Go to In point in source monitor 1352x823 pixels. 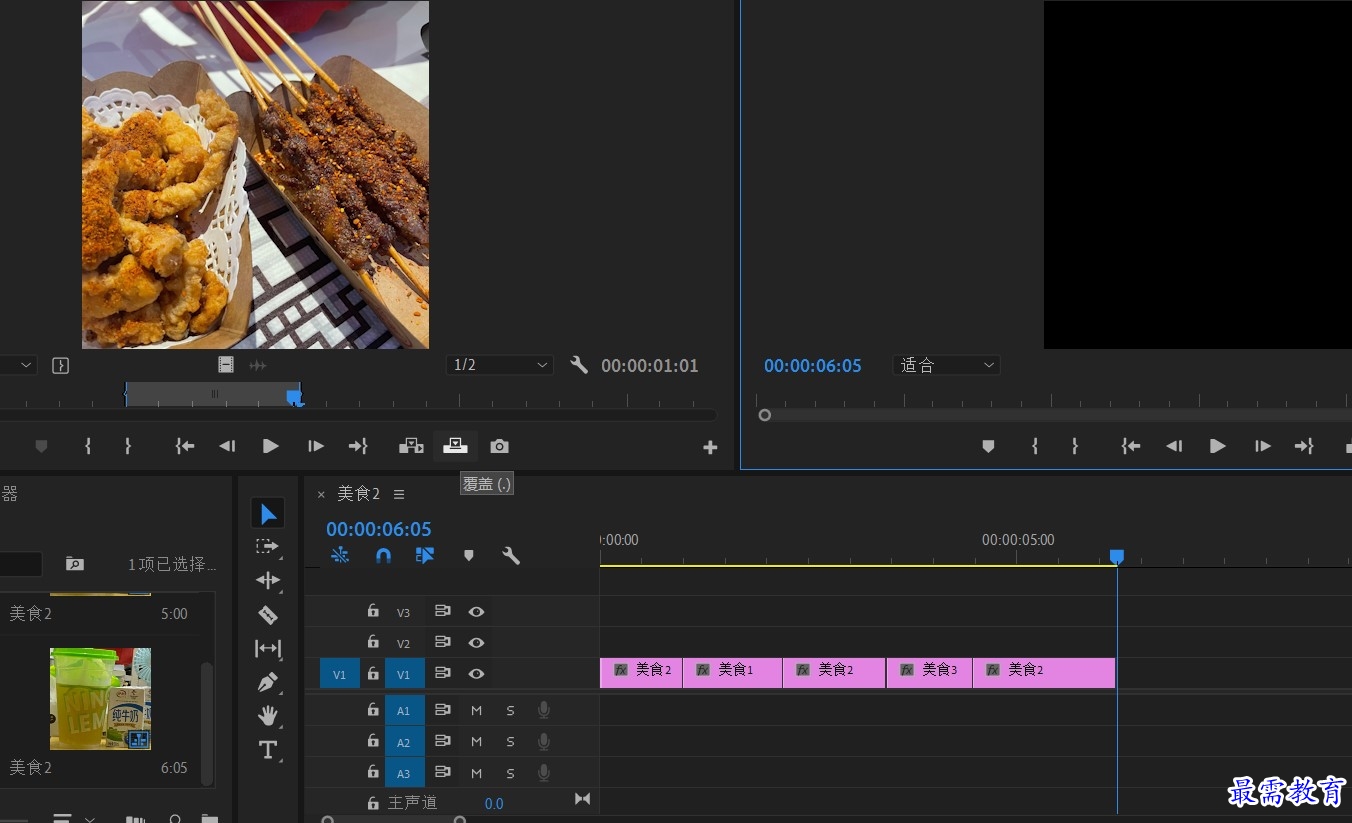(185, 447)
